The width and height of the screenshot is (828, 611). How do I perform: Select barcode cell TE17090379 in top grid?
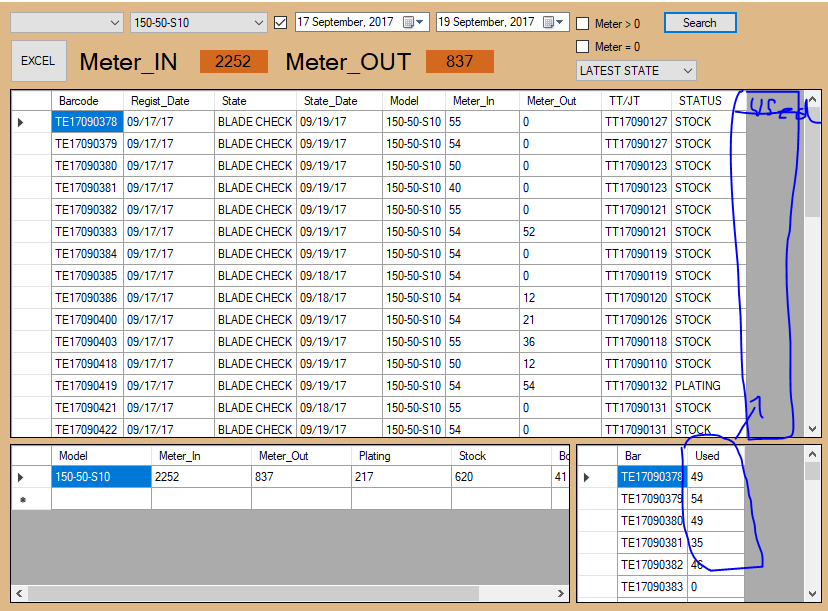coord(88,144)
